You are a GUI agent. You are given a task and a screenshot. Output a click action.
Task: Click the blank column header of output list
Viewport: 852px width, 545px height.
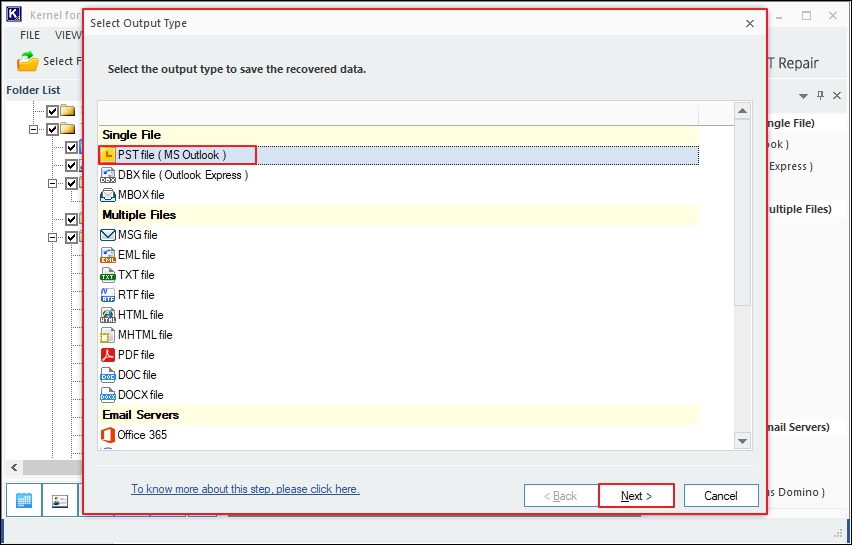[x=398, y=114]
